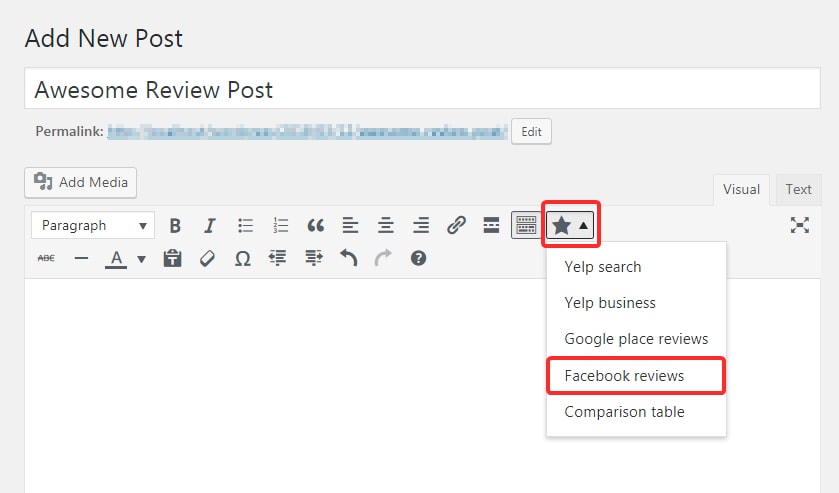Image resolution: width=839 pixels, height=493 pixels.
Task: Click the post title input field
Action: [422, 90]
